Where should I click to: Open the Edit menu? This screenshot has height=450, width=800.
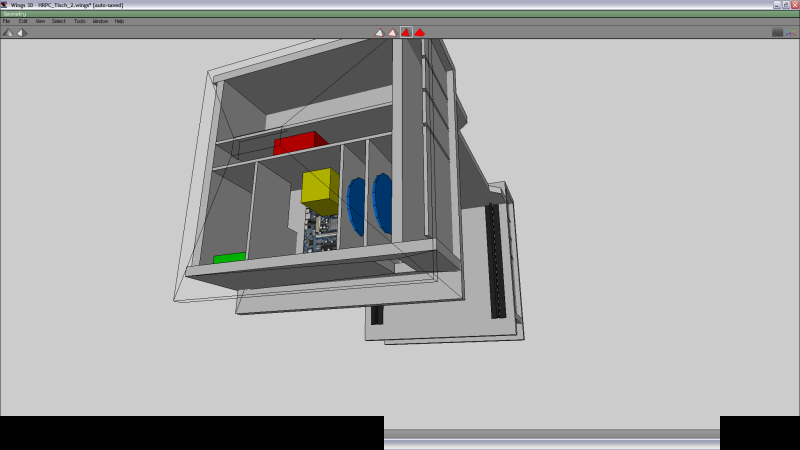click(22, 21)
